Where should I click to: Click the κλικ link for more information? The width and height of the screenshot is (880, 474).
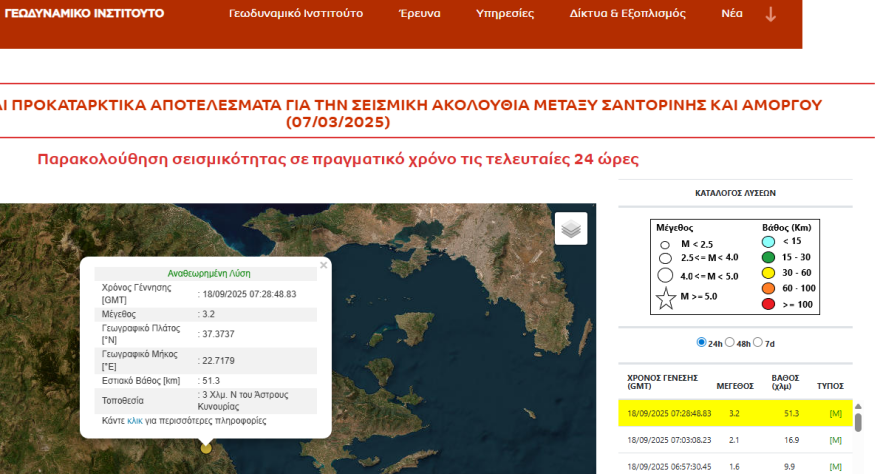[135, 421]
